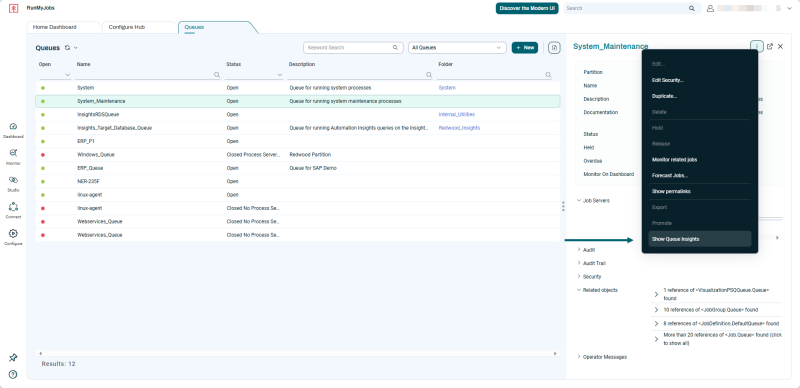This screenshot has height=388, width=800.
Task: Open details in new window icon
Action: click(x=770, y=46)
